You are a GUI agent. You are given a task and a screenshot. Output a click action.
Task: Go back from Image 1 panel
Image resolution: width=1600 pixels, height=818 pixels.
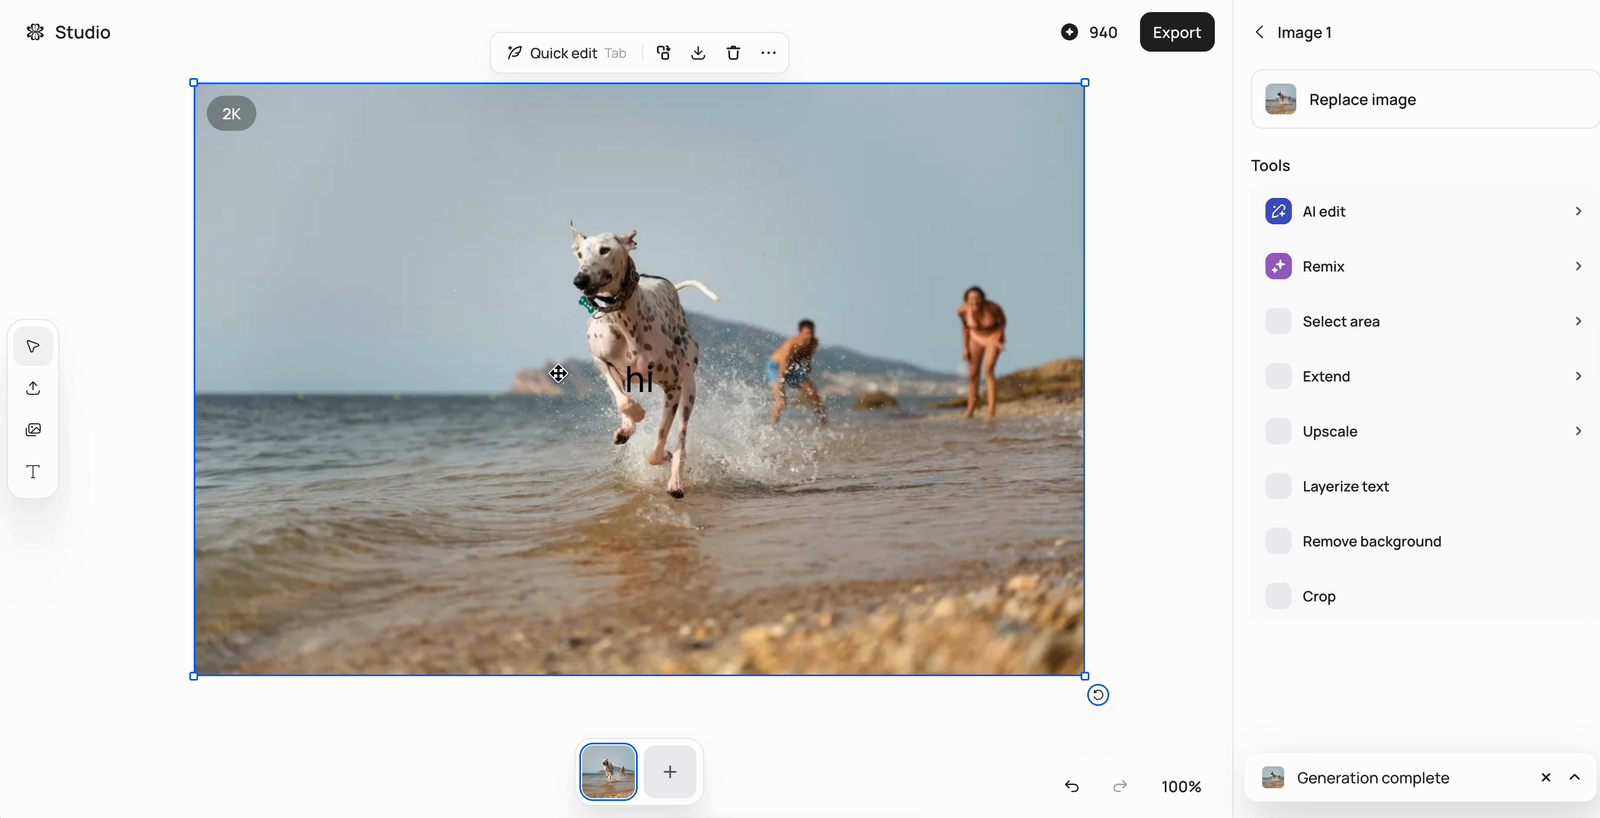tap(1259, 32)
